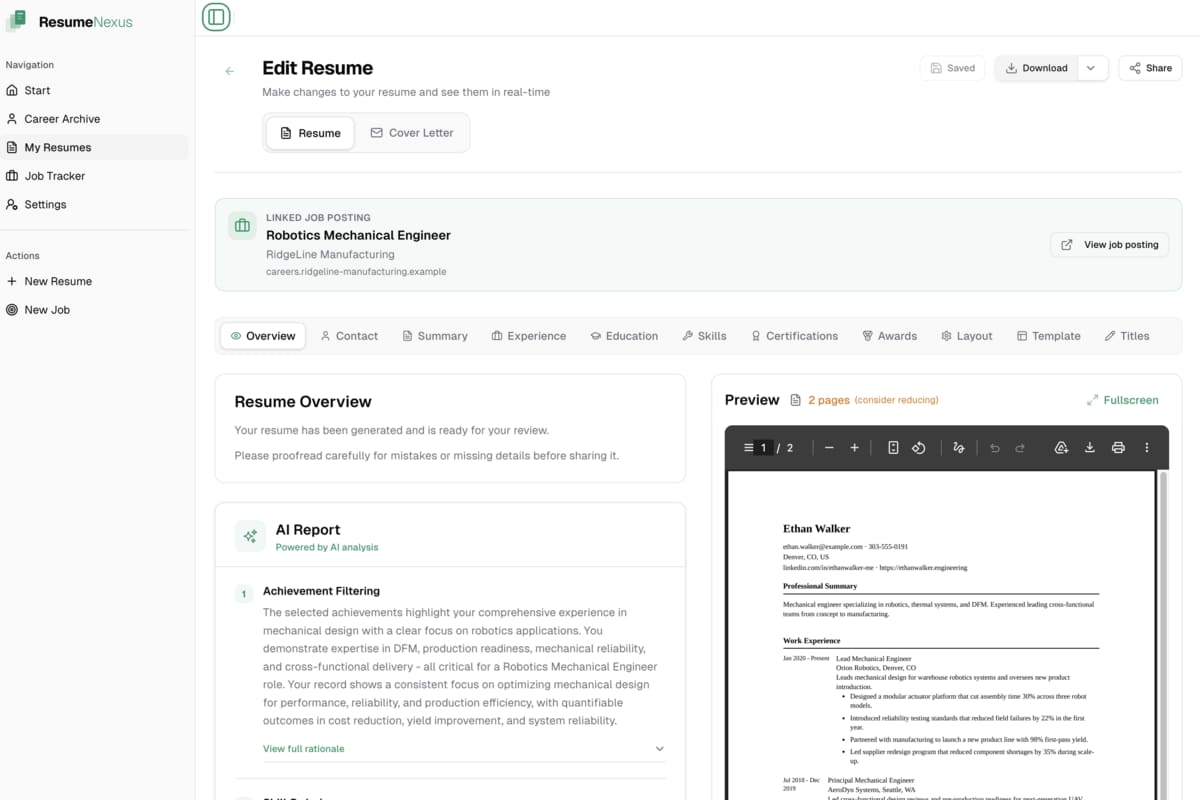Open the preview in Fullscreen
This screenshot has width=1200, height=800.
click(1123, 399)
